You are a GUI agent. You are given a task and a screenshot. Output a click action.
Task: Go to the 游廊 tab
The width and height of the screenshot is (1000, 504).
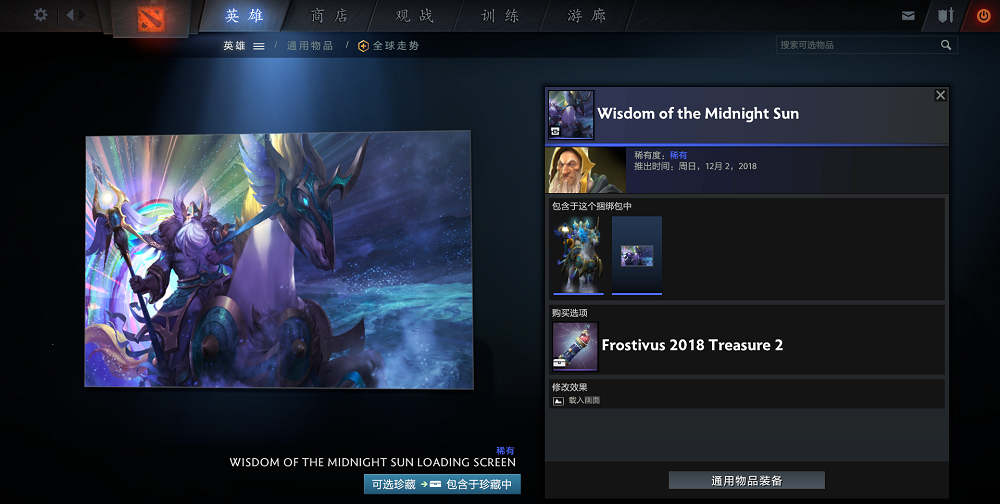(586, 16)
